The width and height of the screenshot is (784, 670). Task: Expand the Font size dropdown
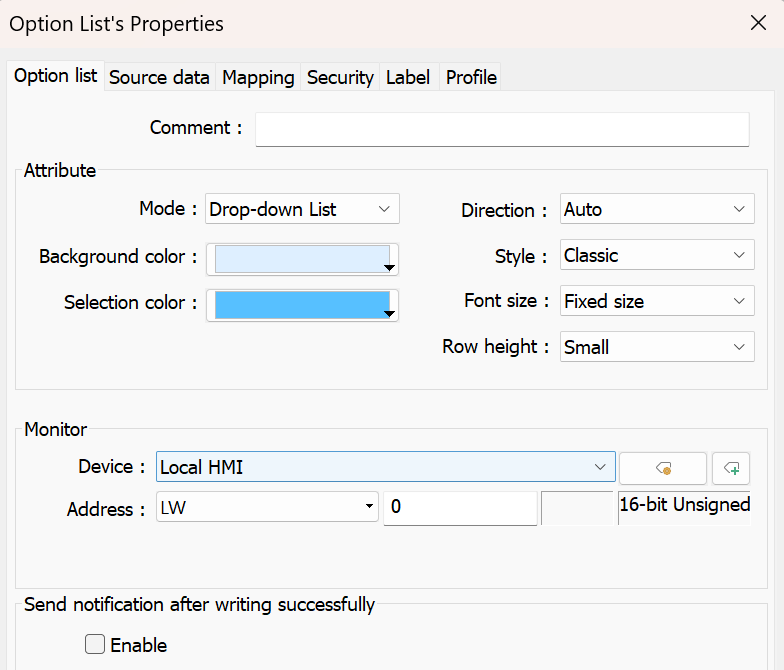pyautogui.click(x=657, y=301)
